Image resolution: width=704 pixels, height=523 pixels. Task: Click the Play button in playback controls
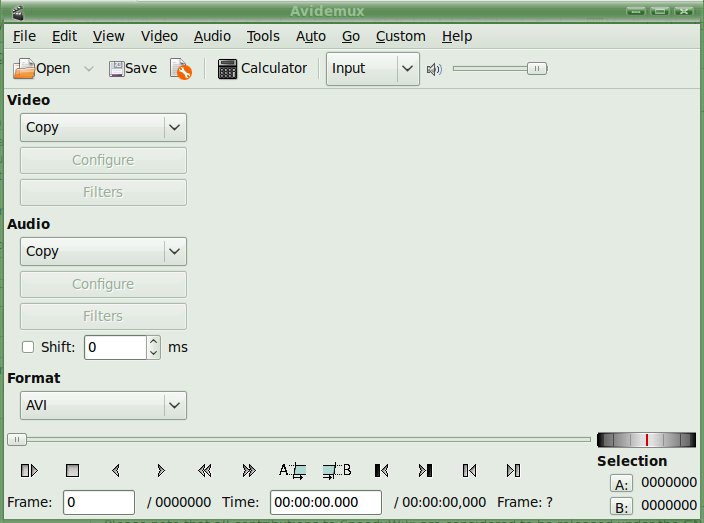29,470
